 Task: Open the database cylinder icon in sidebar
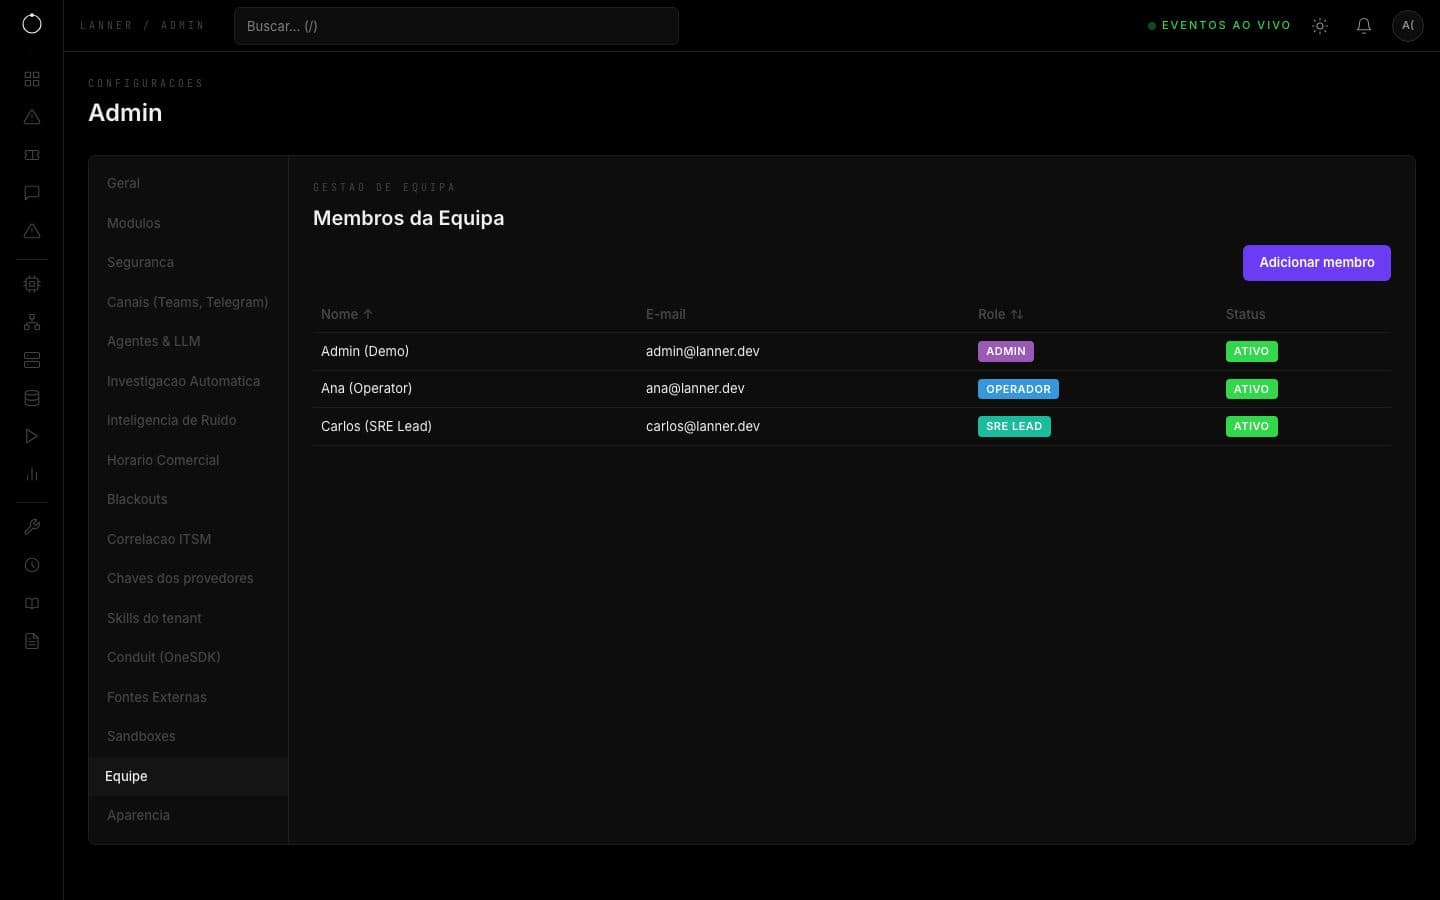point(32,398)
